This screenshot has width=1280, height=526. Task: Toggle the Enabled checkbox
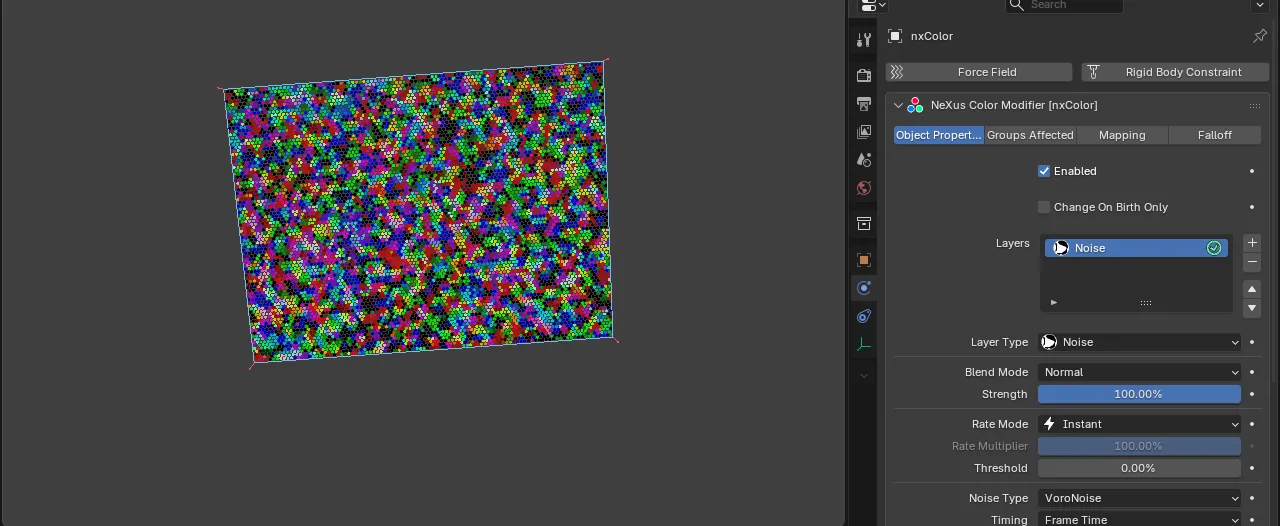pyautogui.click(x=1044, y=171)
